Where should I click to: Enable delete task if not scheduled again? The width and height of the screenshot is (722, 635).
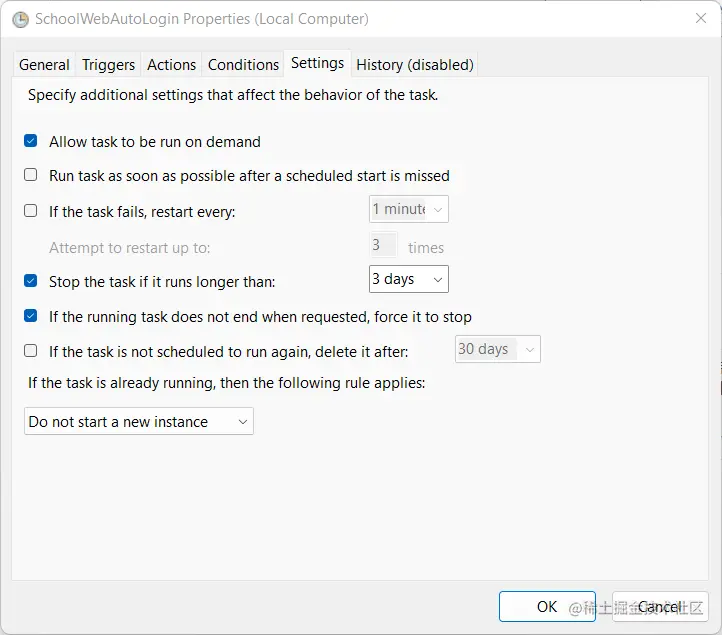pyautogui.click(x=30, y=351)
